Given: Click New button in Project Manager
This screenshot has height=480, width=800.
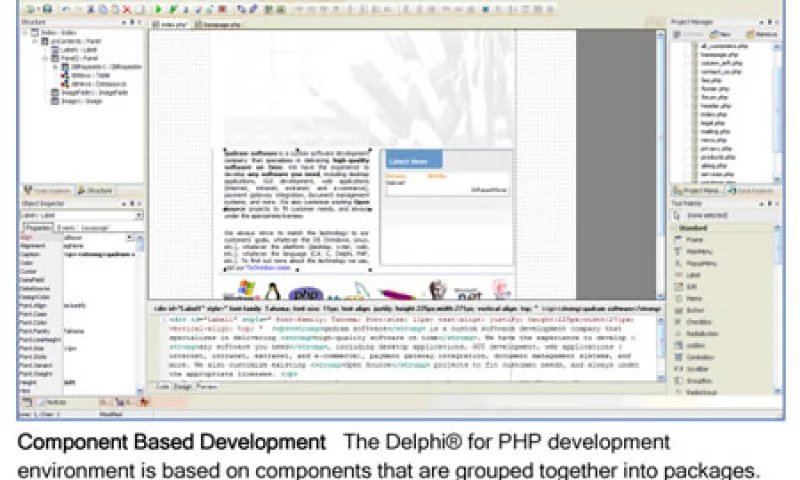Looking at the screenshot, I should tap(720, 34).
